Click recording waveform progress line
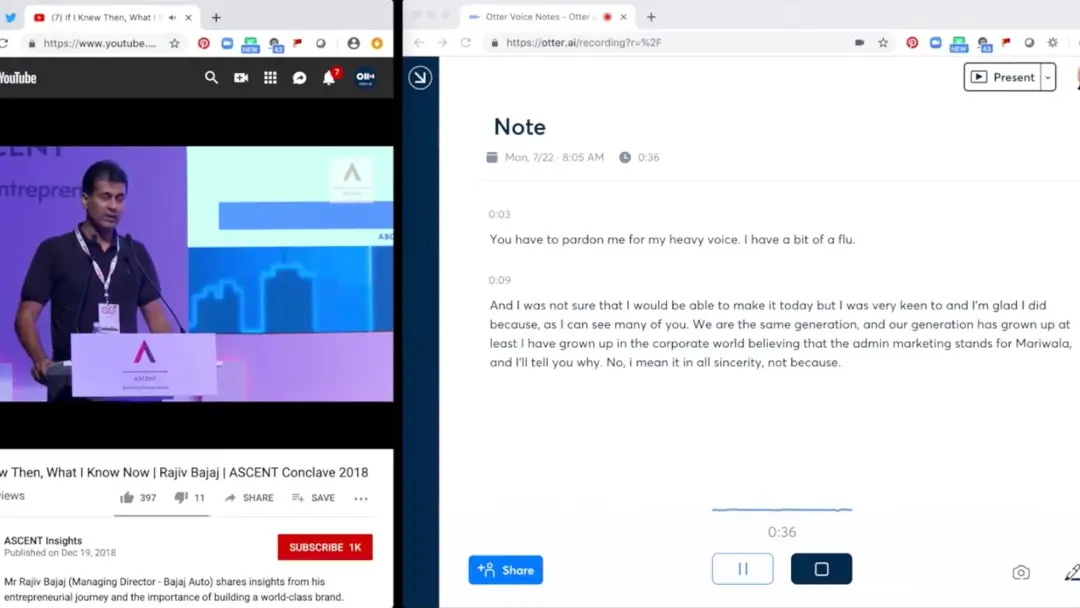Viewport: 1080px width, 608px height. click(x=782, y=510)
